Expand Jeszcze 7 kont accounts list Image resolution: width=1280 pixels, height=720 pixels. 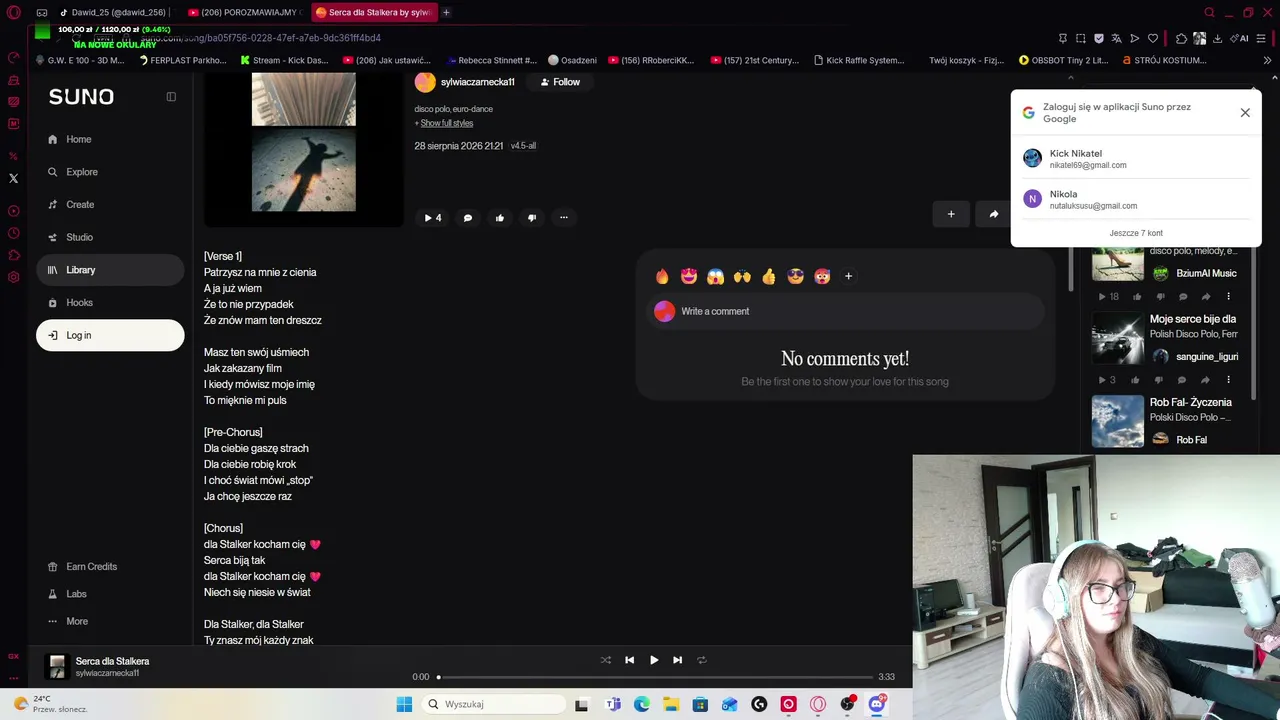(1136, 233)
